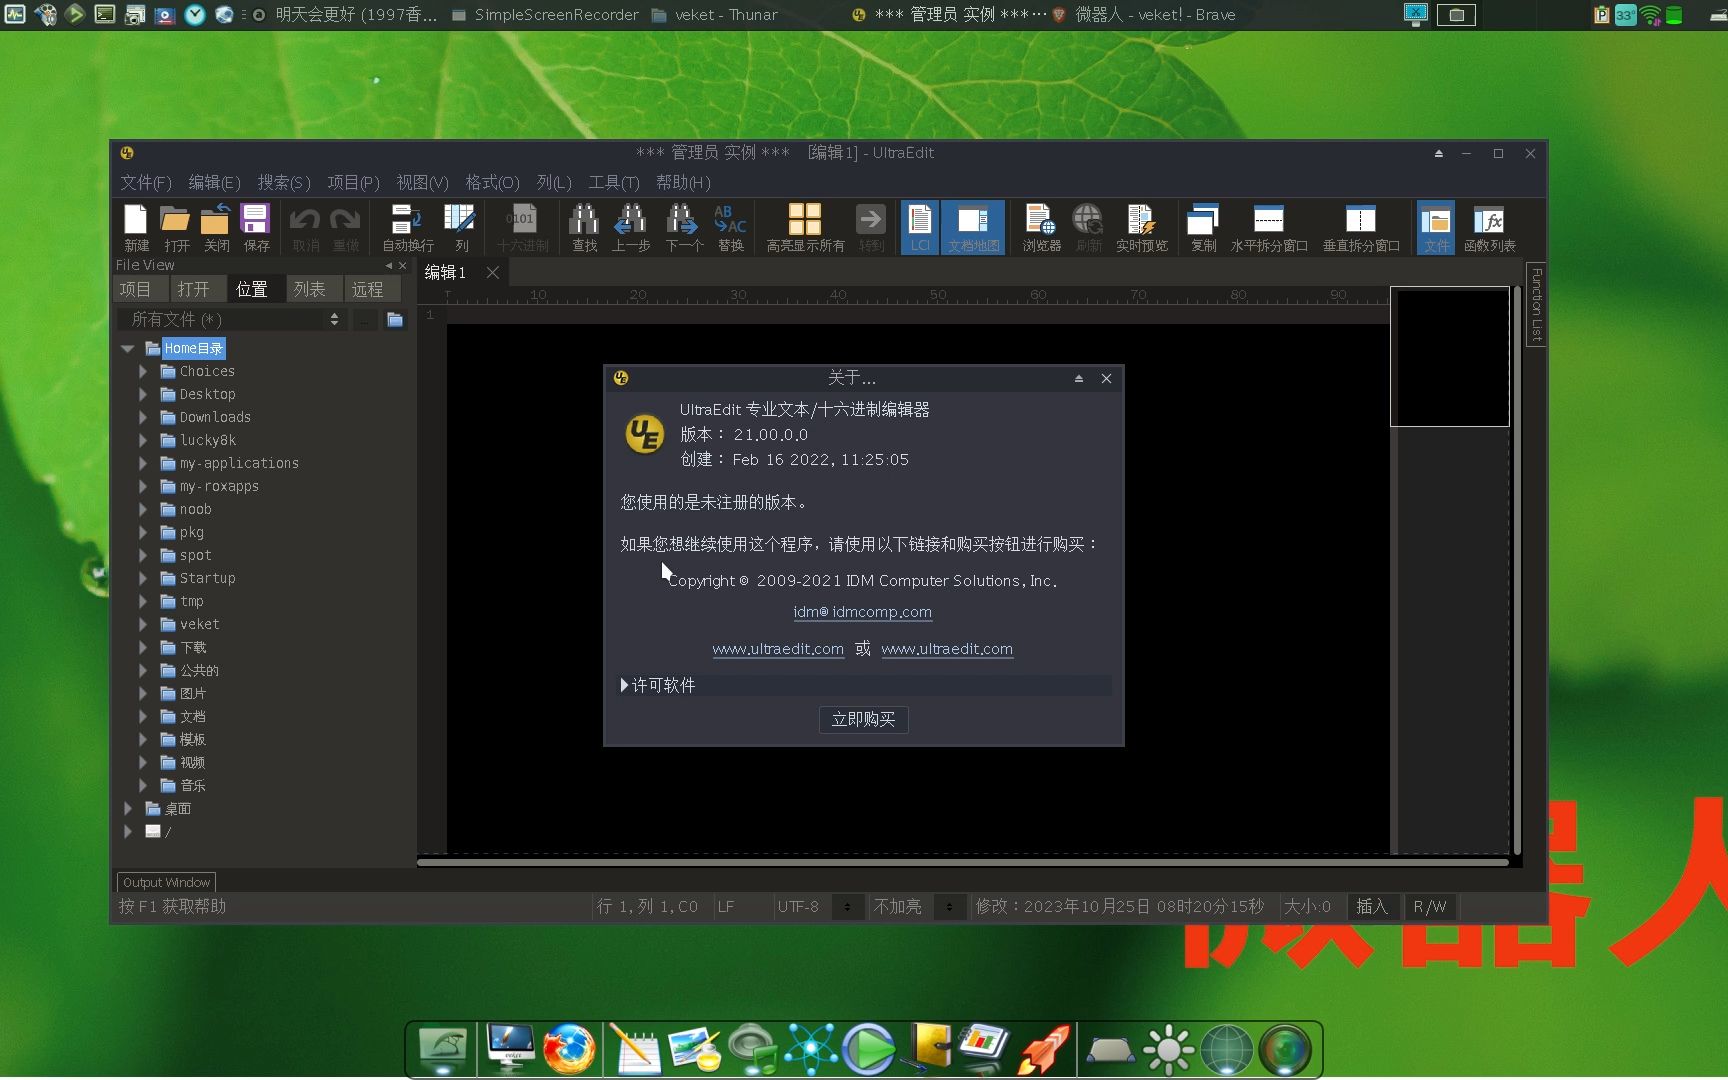Toggle 列 column mode in the toolbar
The width and height of the screenshot is (1728, 1080).
click(x=461, y=227)
